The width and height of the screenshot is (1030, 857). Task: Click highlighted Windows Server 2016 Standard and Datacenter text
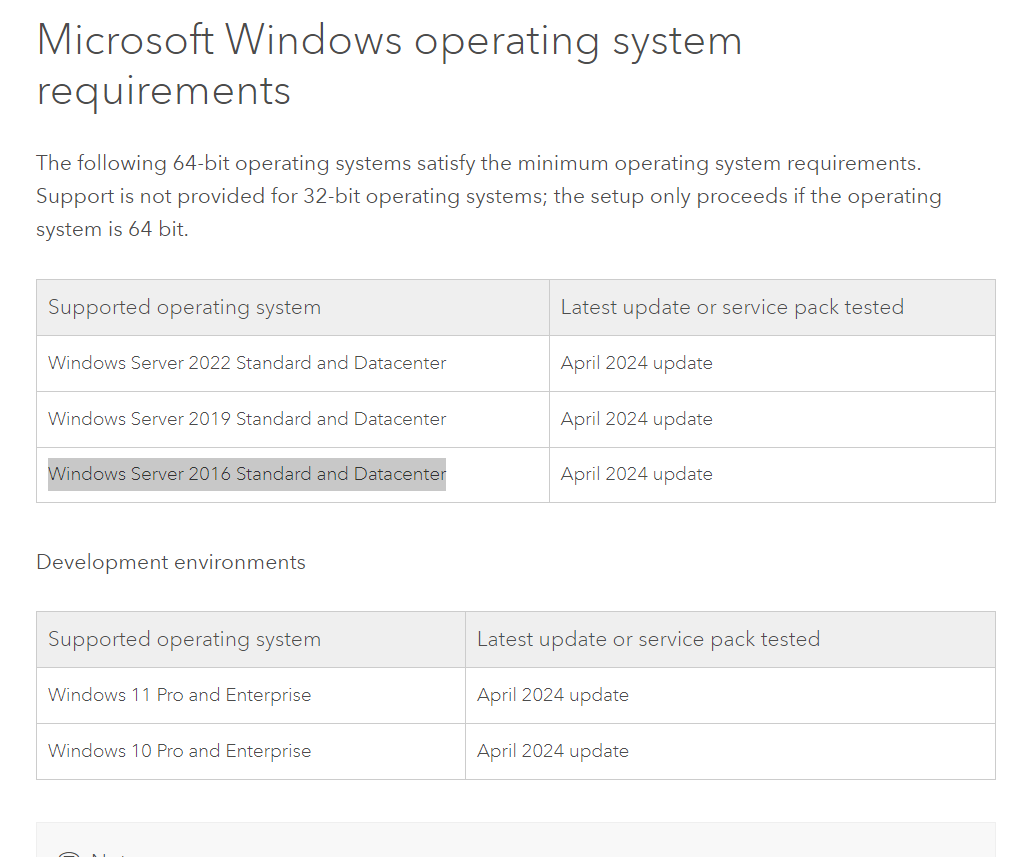click(x=247, y=474)
